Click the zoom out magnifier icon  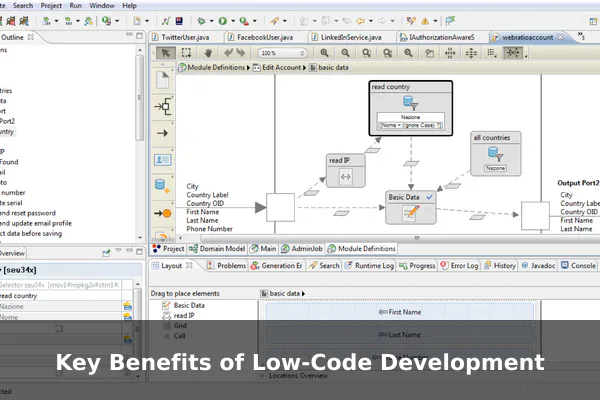tap(345, 53)
